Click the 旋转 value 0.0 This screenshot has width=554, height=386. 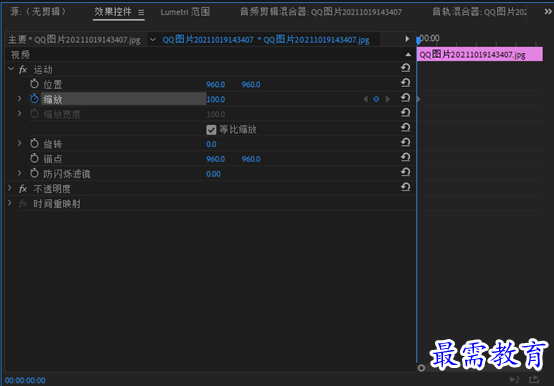click(211, 144)
